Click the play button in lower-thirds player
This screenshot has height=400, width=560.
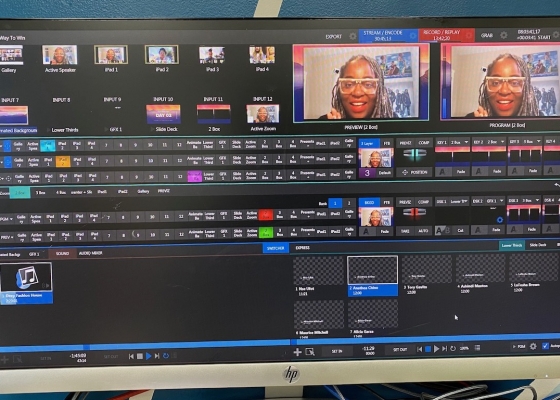(436, 349)
